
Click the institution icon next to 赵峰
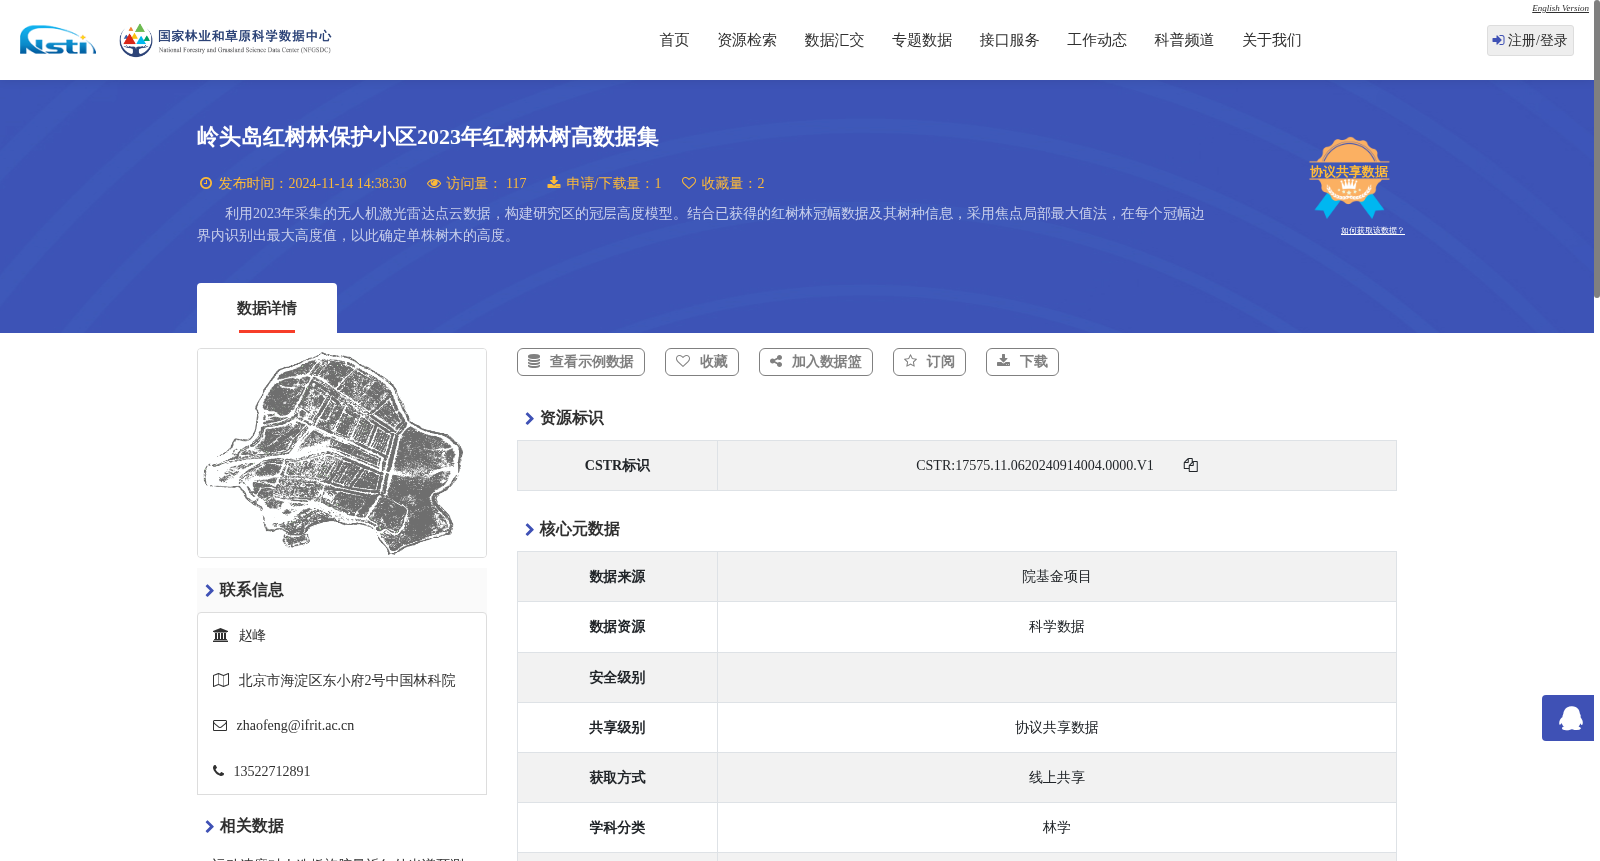pos(221,635)
